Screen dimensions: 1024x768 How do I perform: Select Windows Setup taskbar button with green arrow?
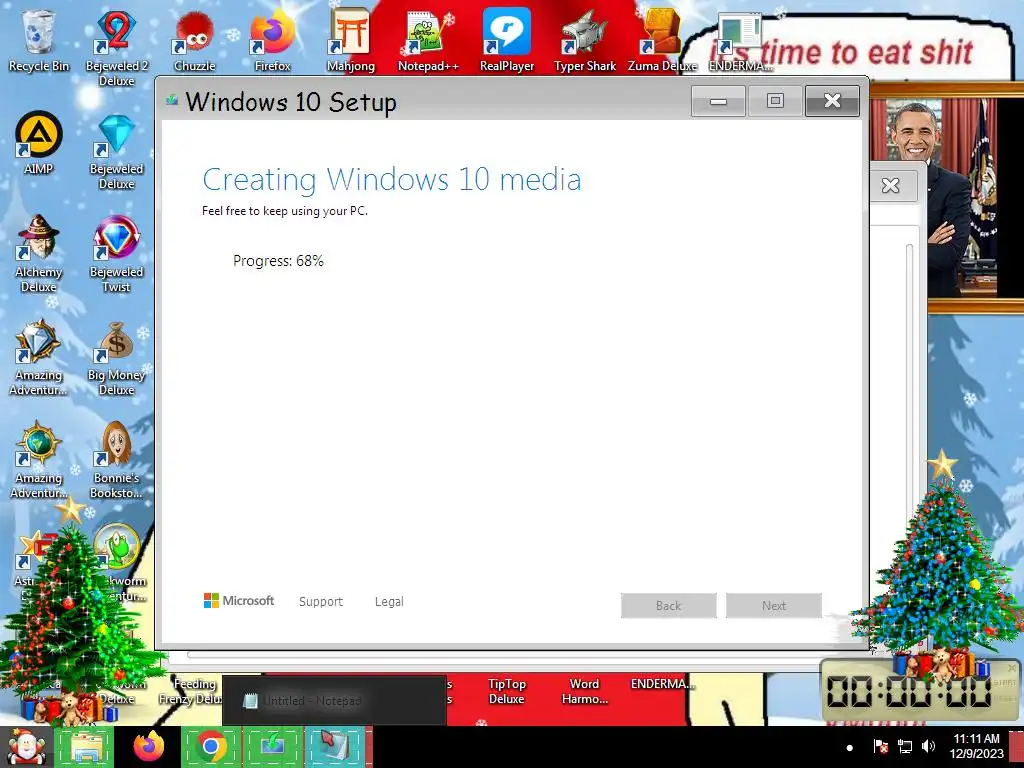click(272, 747)
